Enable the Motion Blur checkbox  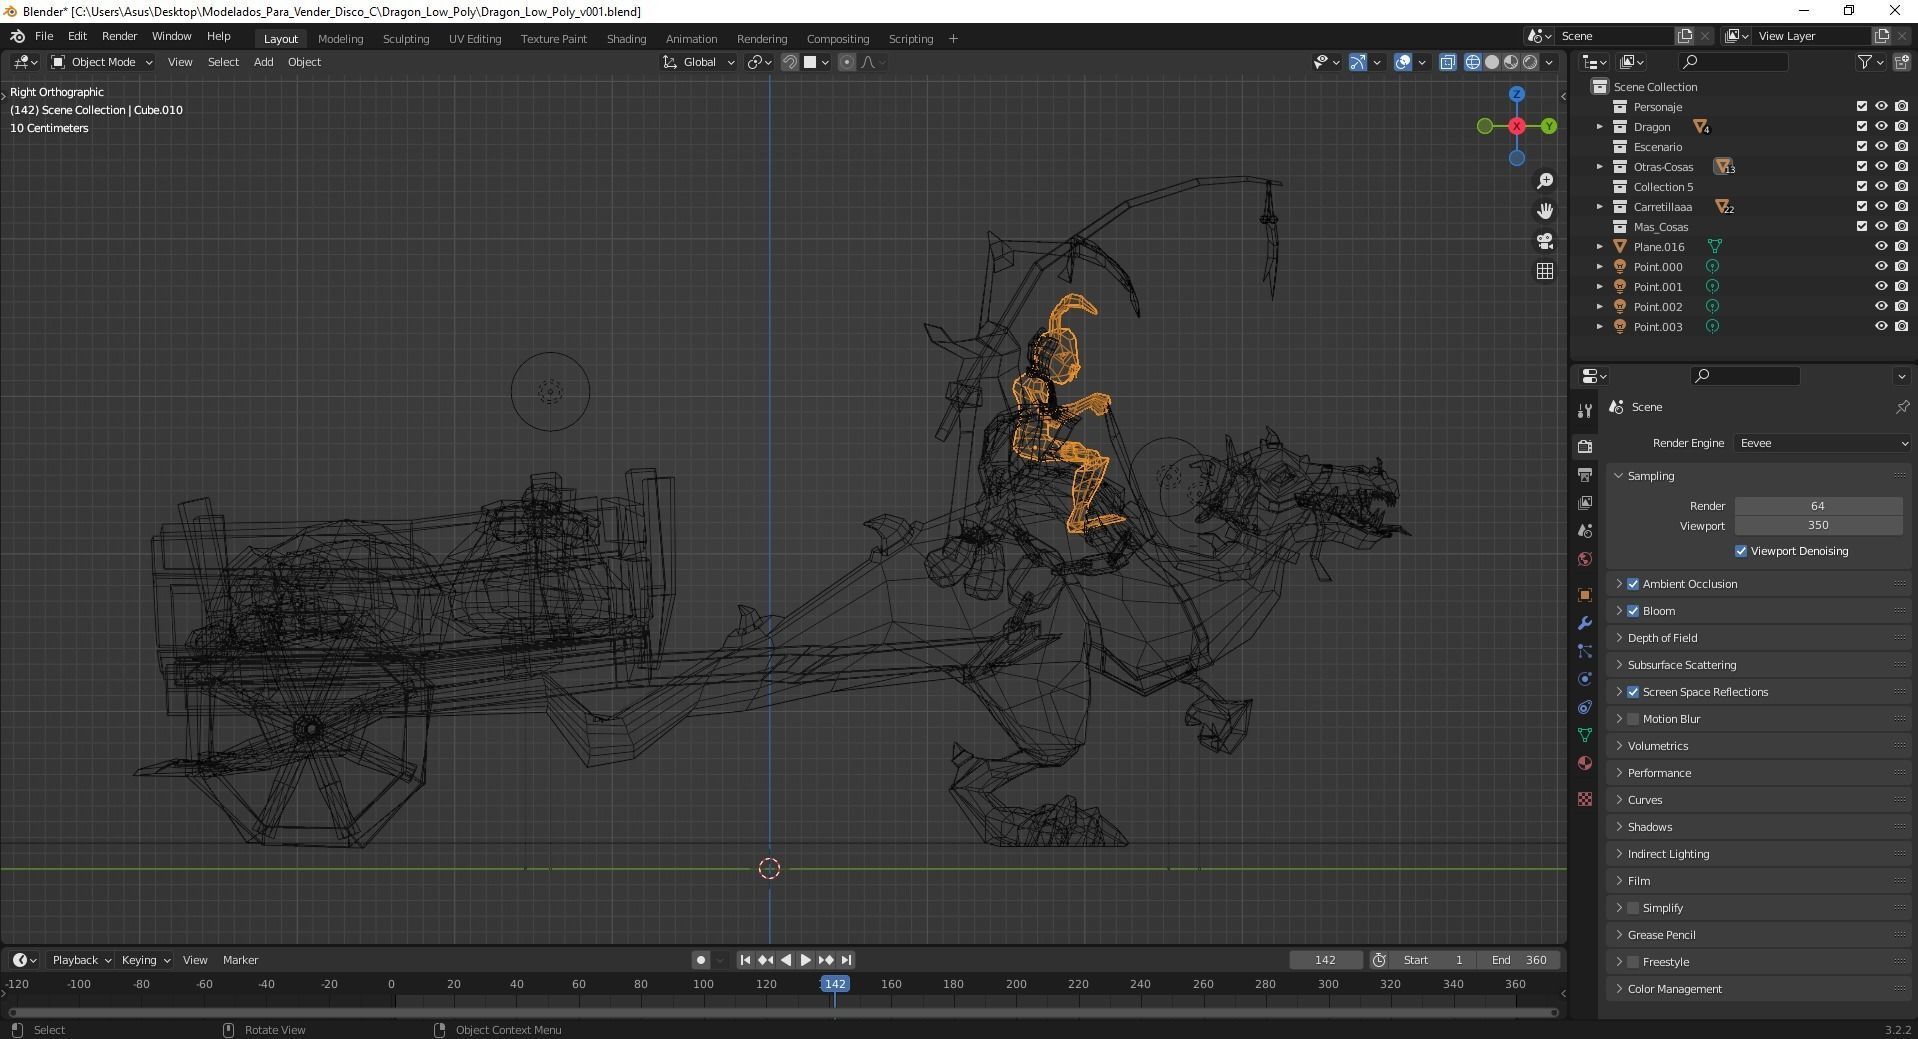[x=1633, y=719]
